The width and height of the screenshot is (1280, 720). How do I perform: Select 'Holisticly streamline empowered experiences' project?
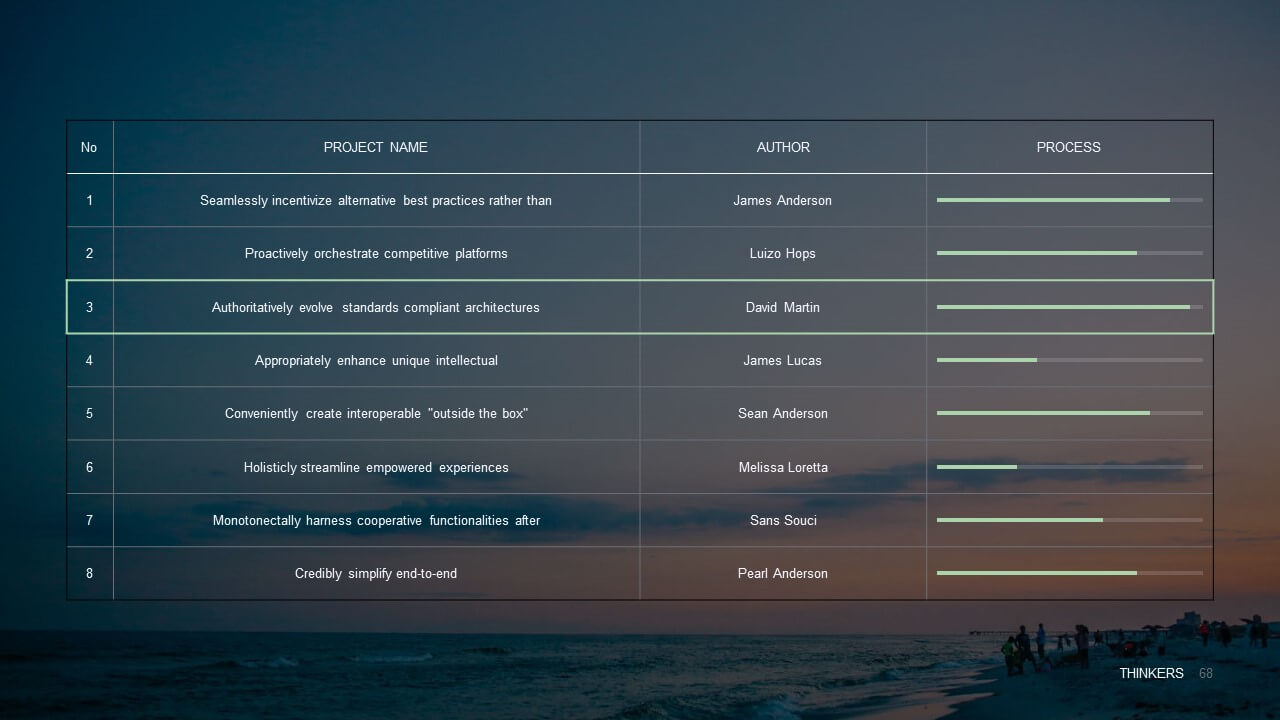click(x=376, y=467)
